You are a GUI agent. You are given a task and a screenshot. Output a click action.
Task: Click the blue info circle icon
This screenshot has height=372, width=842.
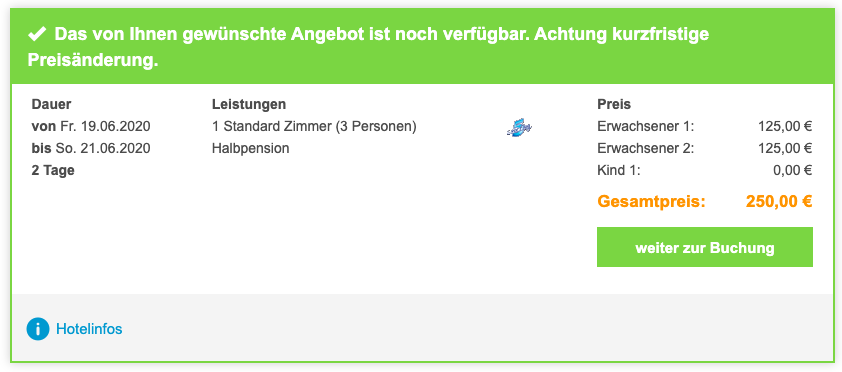tap(38, 329)
